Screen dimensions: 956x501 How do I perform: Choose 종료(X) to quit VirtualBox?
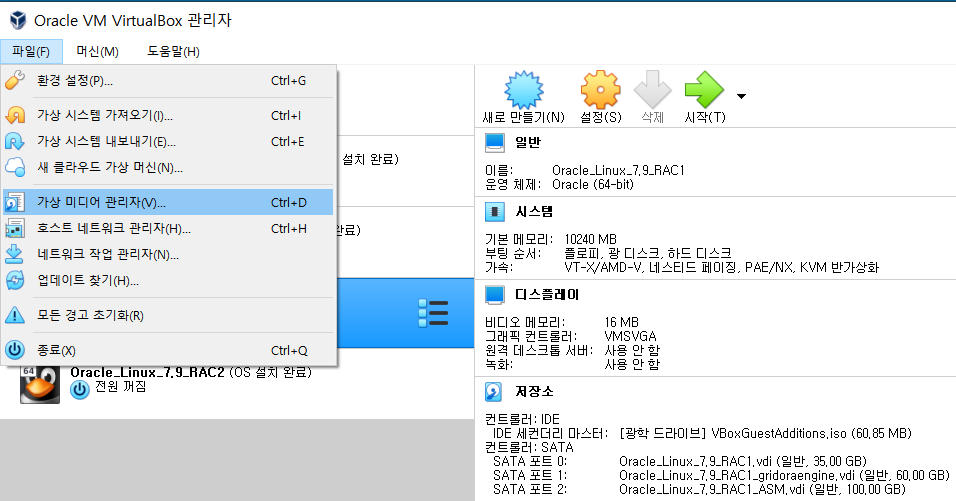(168, 350)
